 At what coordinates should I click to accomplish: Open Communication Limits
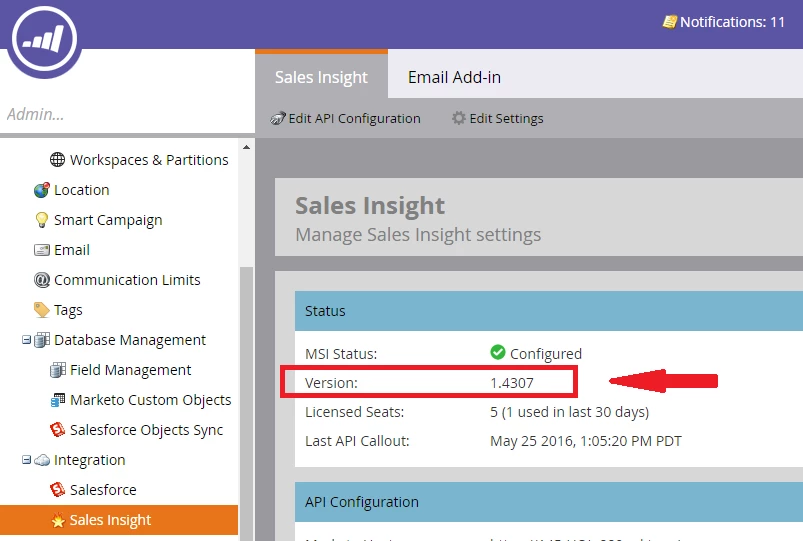click(x=117, y=280)
